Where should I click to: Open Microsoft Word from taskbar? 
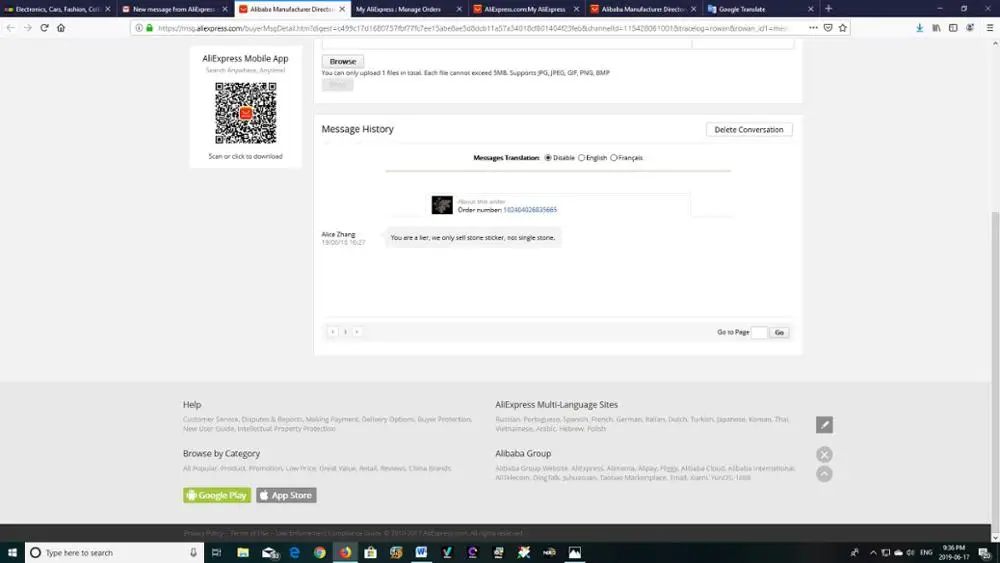422,552
